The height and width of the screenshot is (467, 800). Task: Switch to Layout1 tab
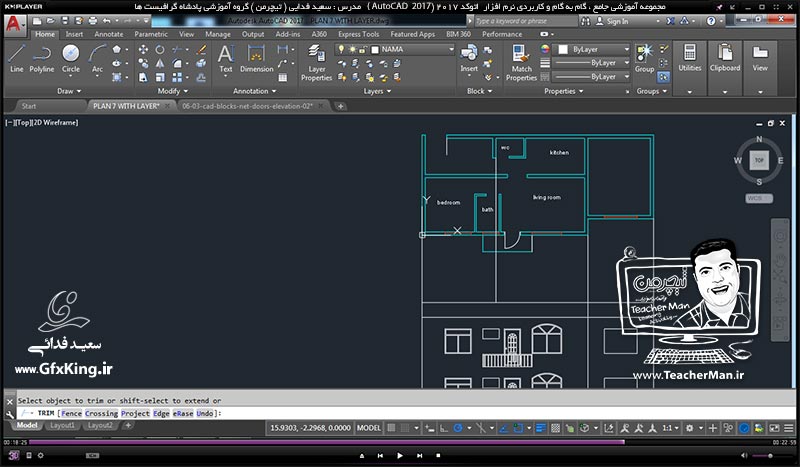click(x=62, y=425)
